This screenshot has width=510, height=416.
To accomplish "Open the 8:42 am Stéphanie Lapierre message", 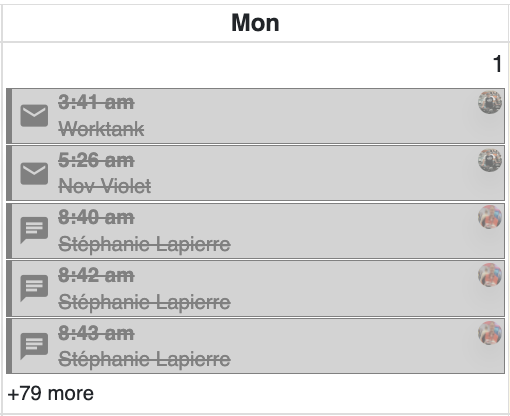I will pyautogui.click(x=255, y=289).
